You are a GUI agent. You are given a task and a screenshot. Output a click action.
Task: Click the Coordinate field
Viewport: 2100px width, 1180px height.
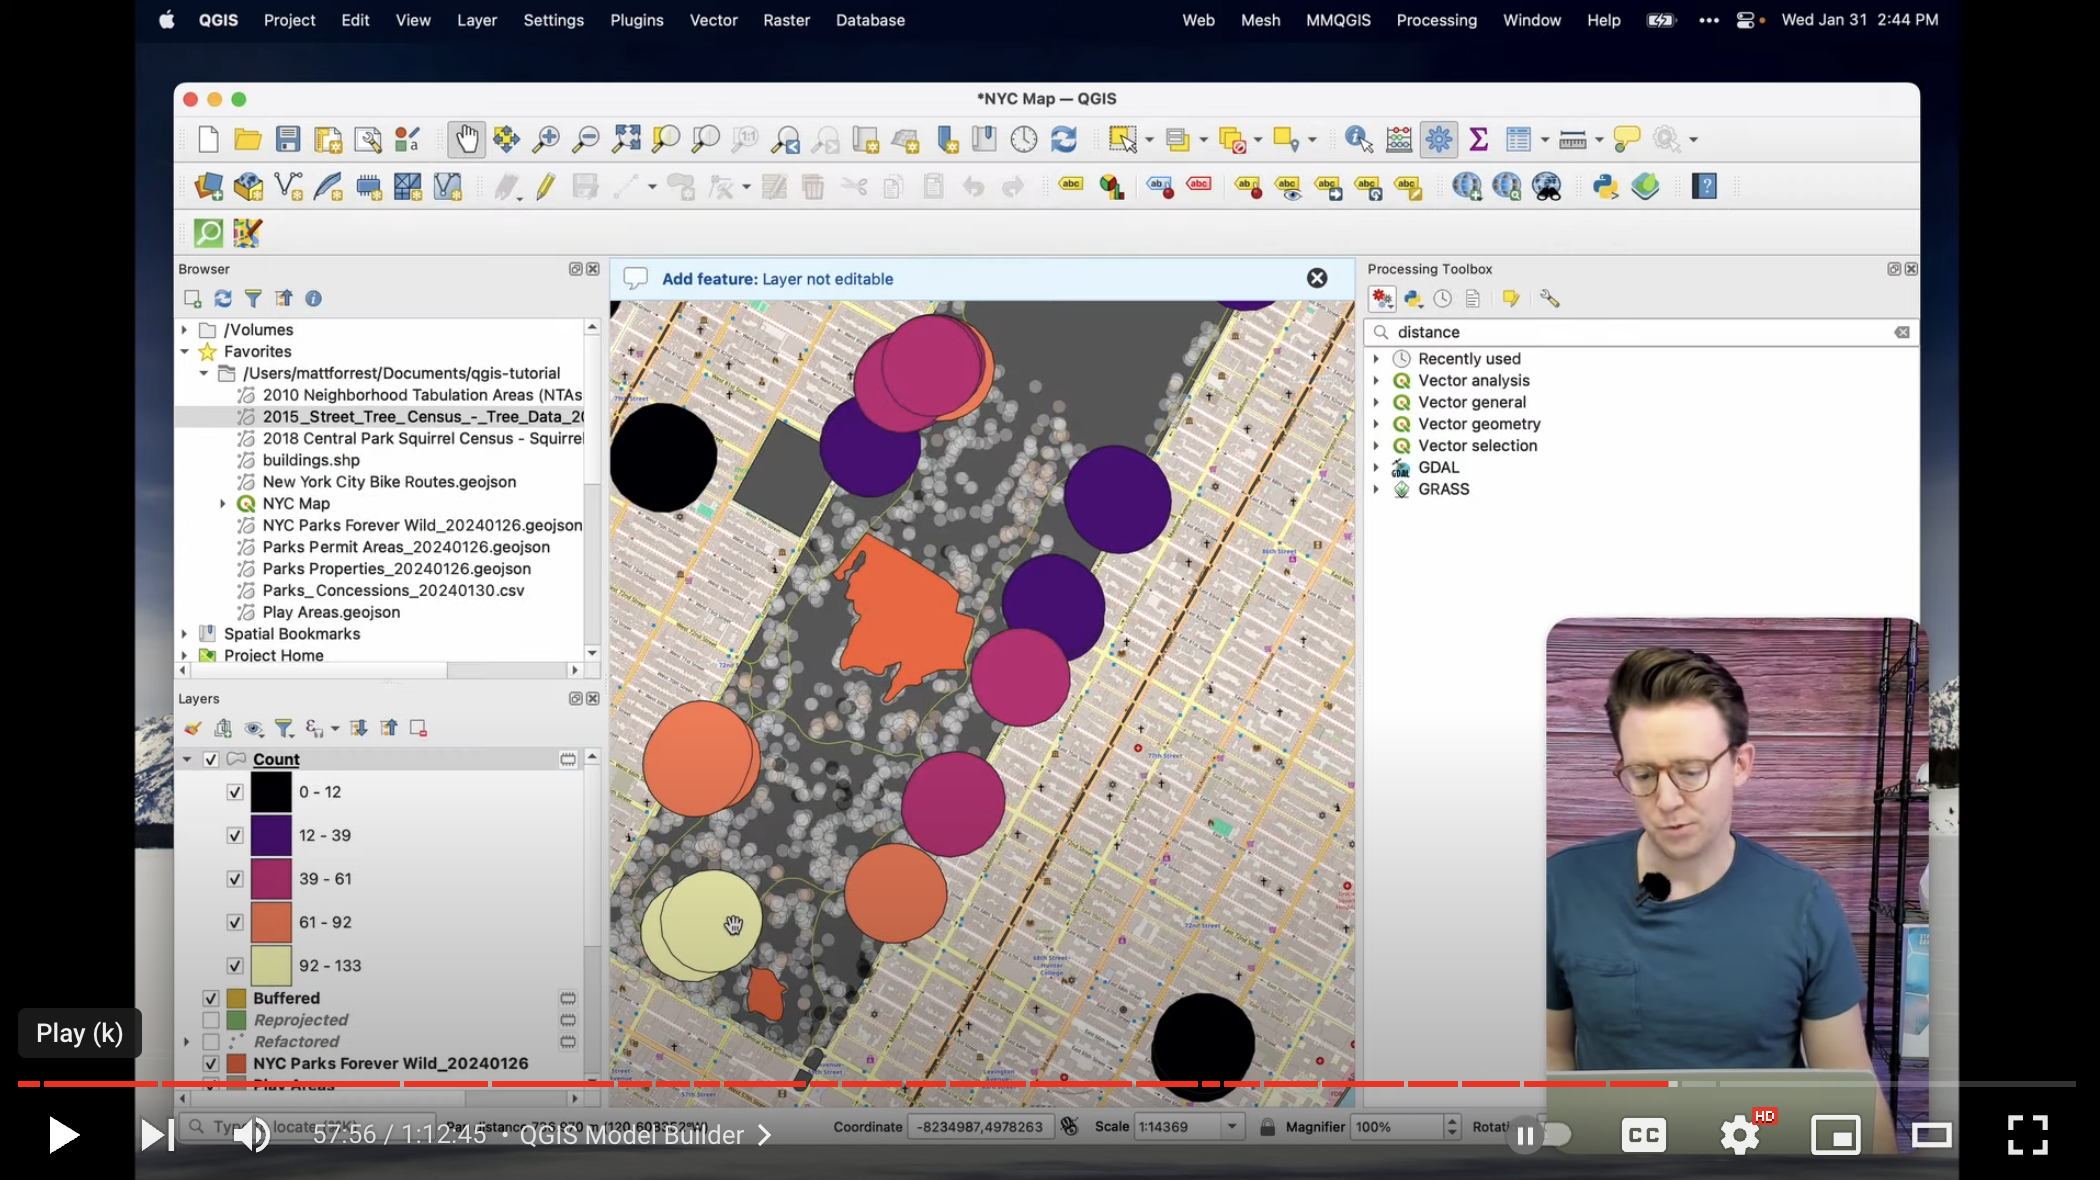pyautogui.click(x=980, y=1127)
